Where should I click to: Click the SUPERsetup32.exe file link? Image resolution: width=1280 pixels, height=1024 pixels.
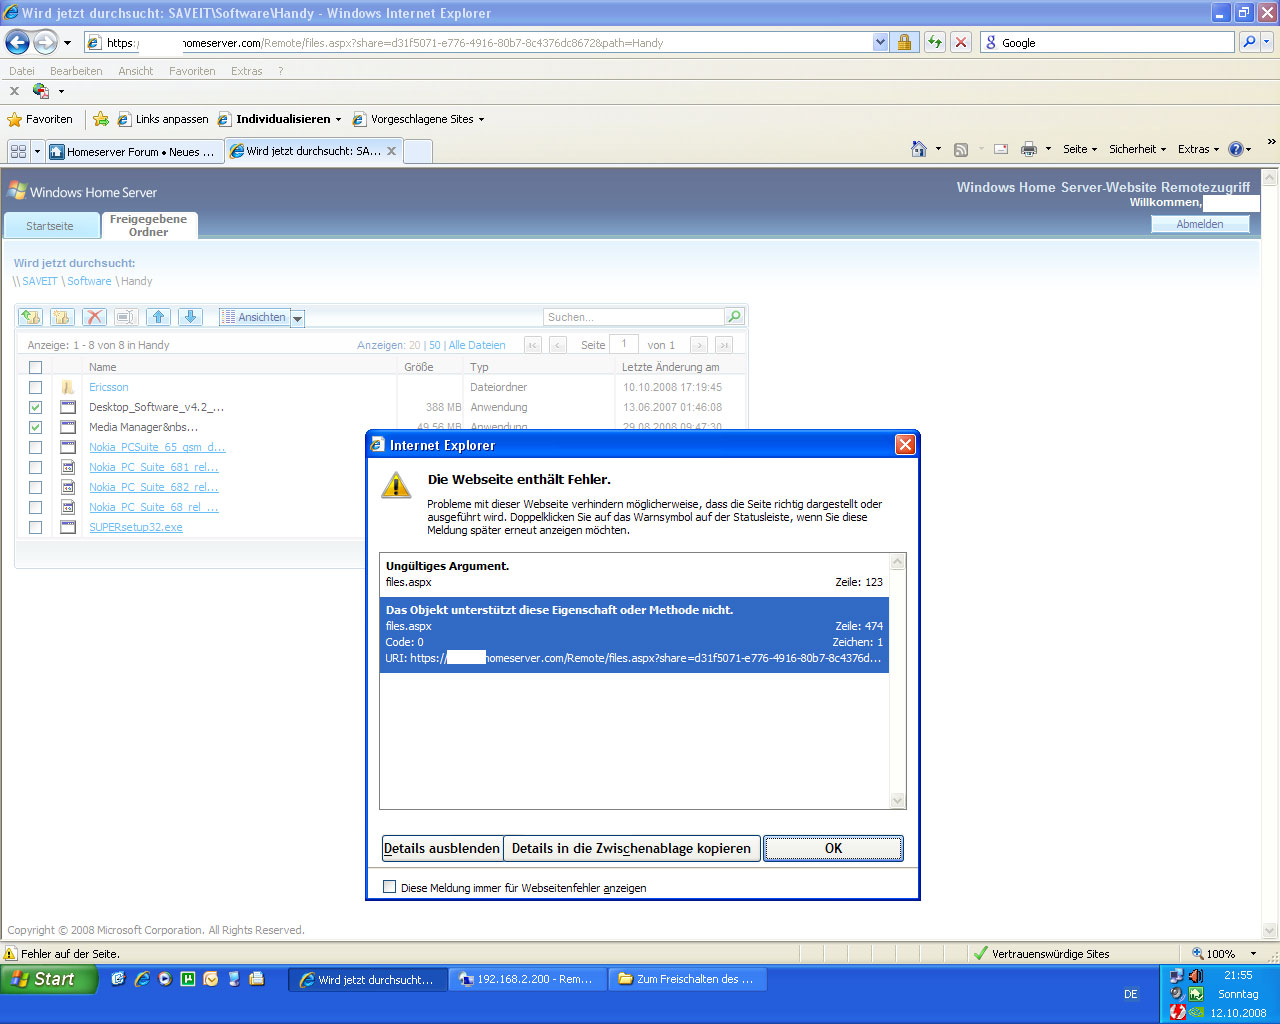[136, 527]
